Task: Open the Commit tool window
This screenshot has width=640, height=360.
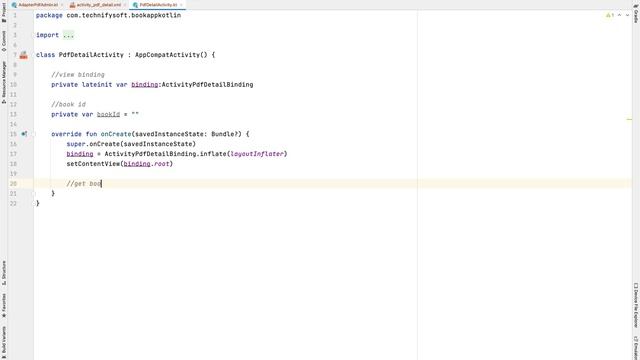Action: (4, 41)
